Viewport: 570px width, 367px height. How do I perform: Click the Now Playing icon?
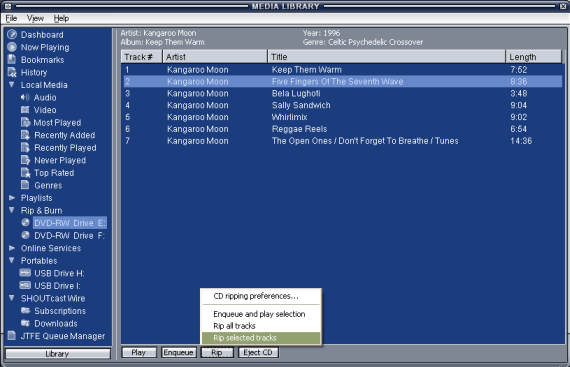[12, 47]
